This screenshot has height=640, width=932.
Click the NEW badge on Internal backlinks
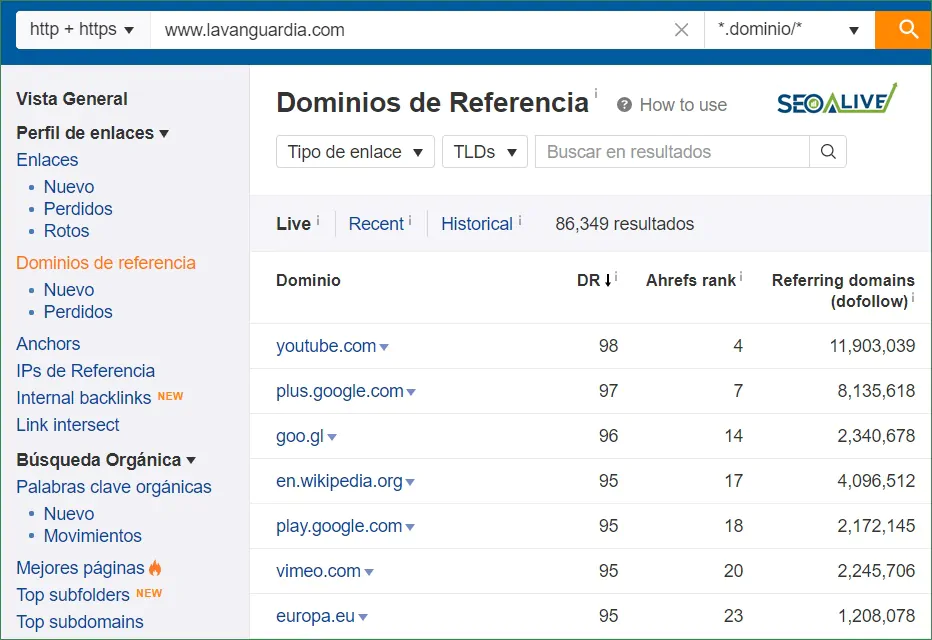(x=170, y=396)
